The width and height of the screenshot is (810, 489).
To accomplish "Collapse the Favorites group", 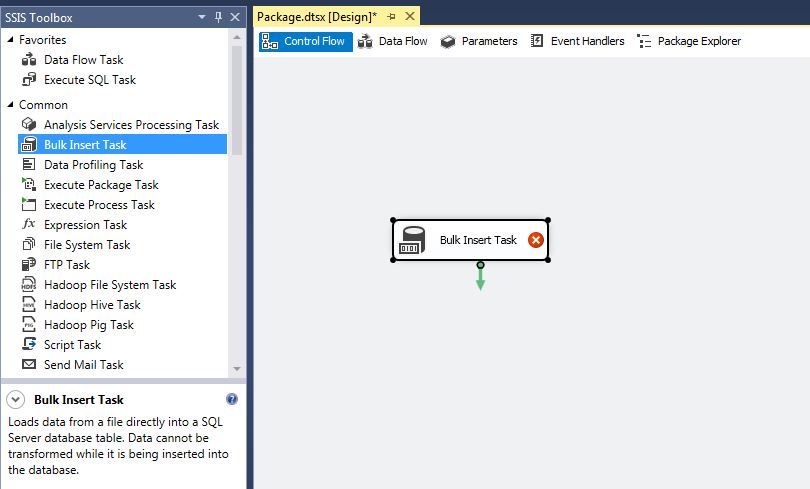I will tap(10, 39).
